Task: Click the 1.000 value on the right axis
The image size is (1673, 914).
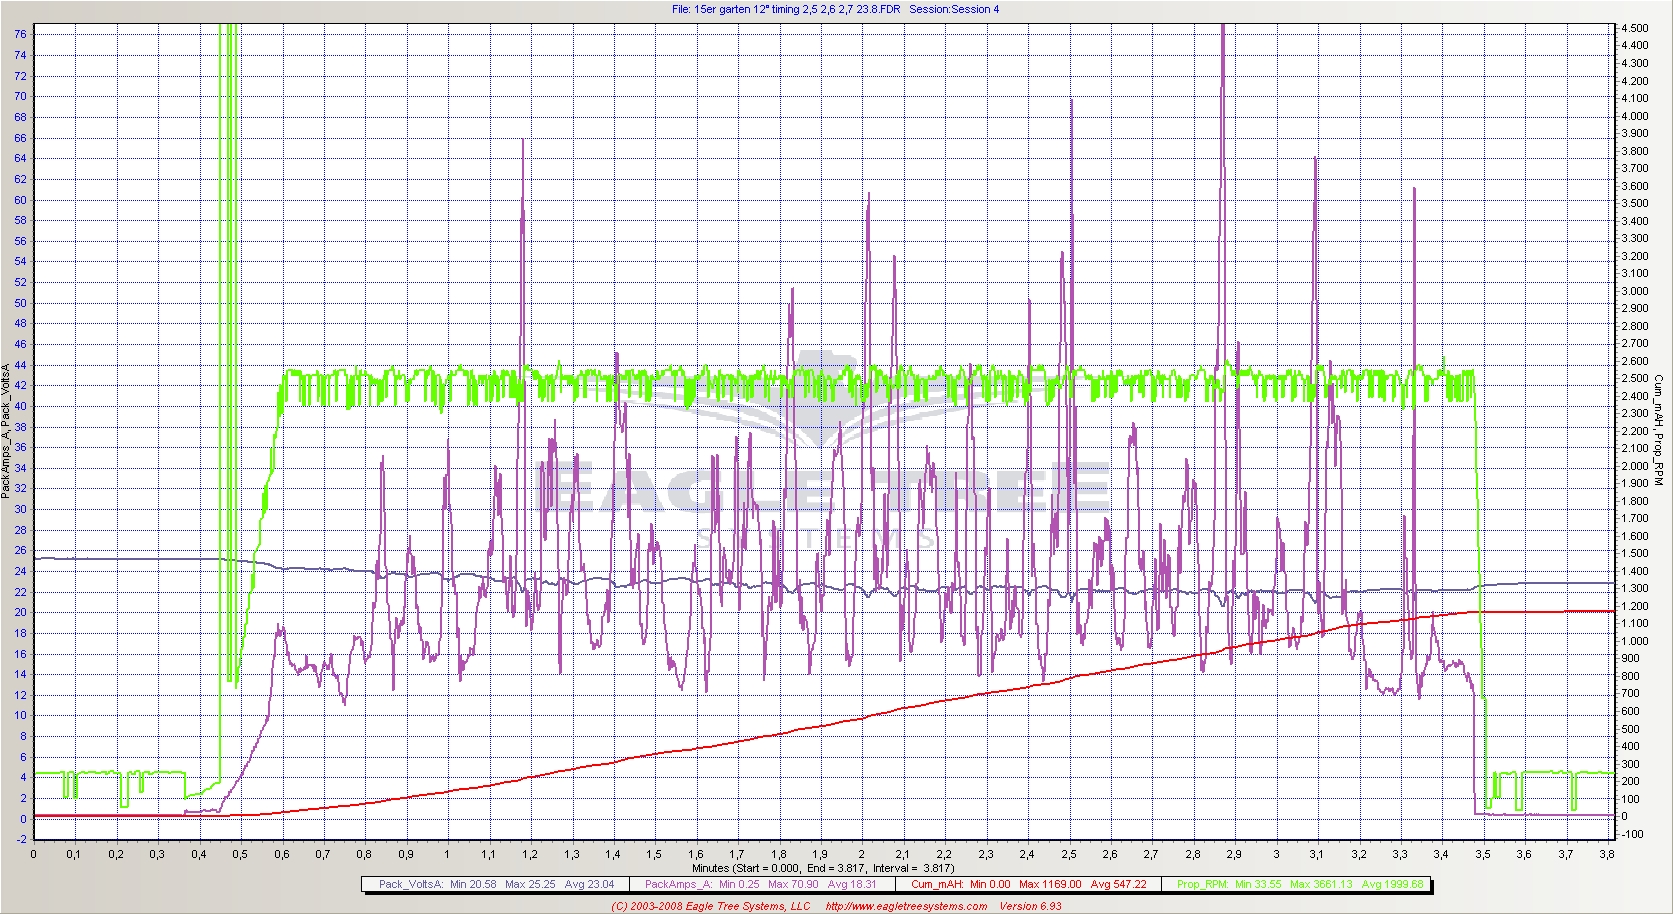Action: pyautogui.click(x=1635, y=641)
